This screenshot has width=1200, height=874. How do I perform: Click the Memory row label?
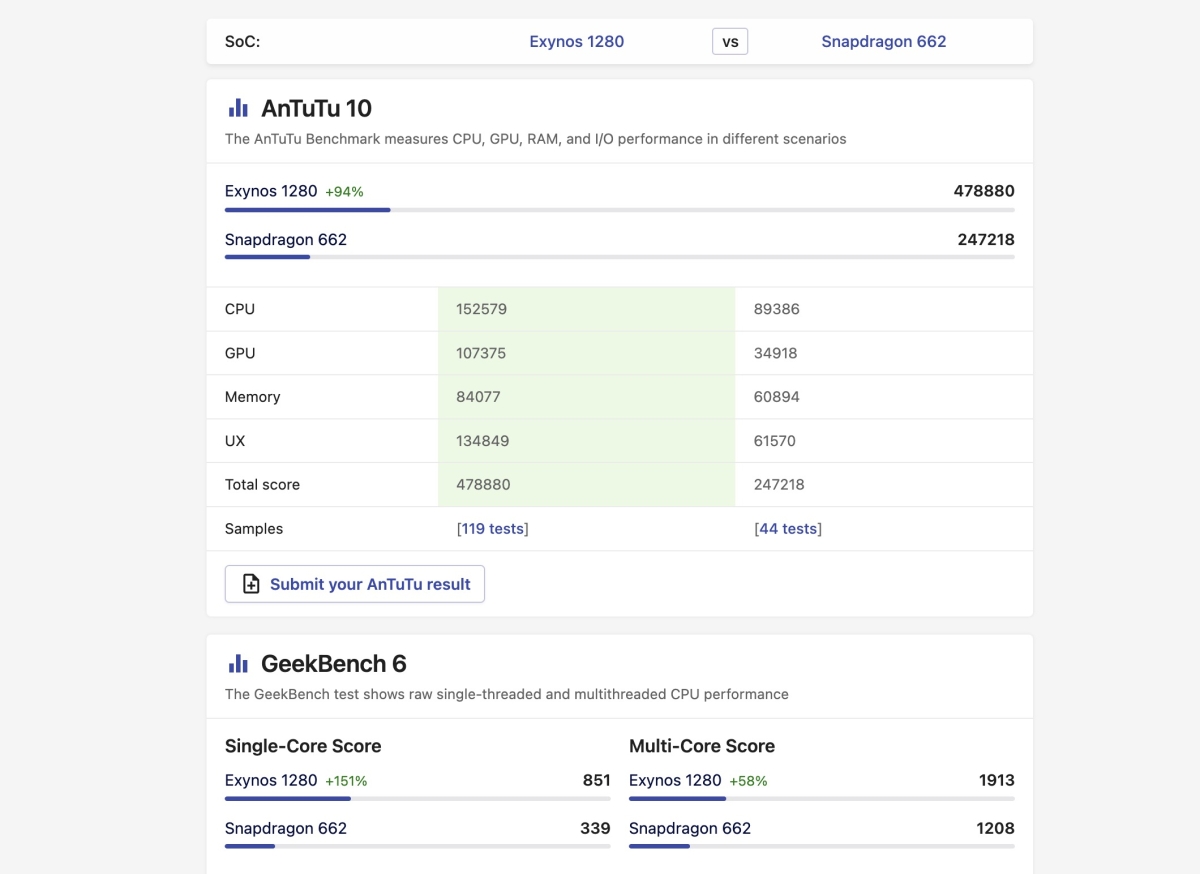point(252,397)
